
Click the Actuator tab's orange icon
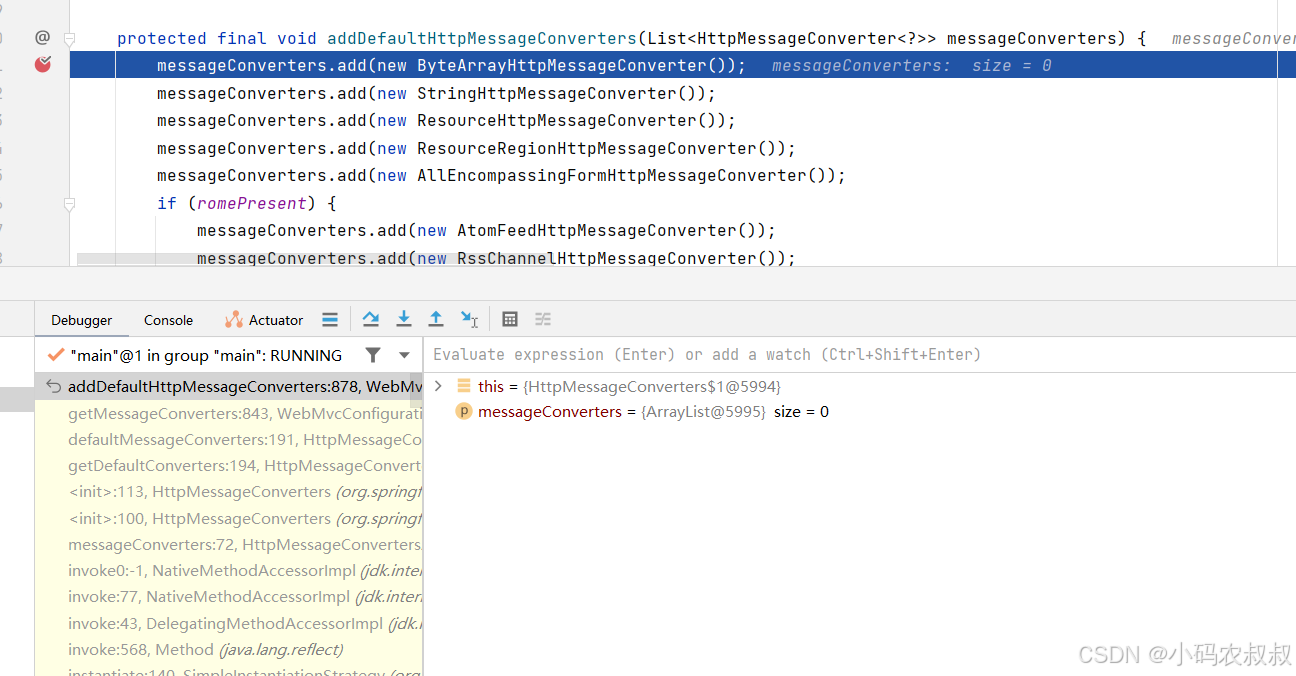[x=234, y=320]
